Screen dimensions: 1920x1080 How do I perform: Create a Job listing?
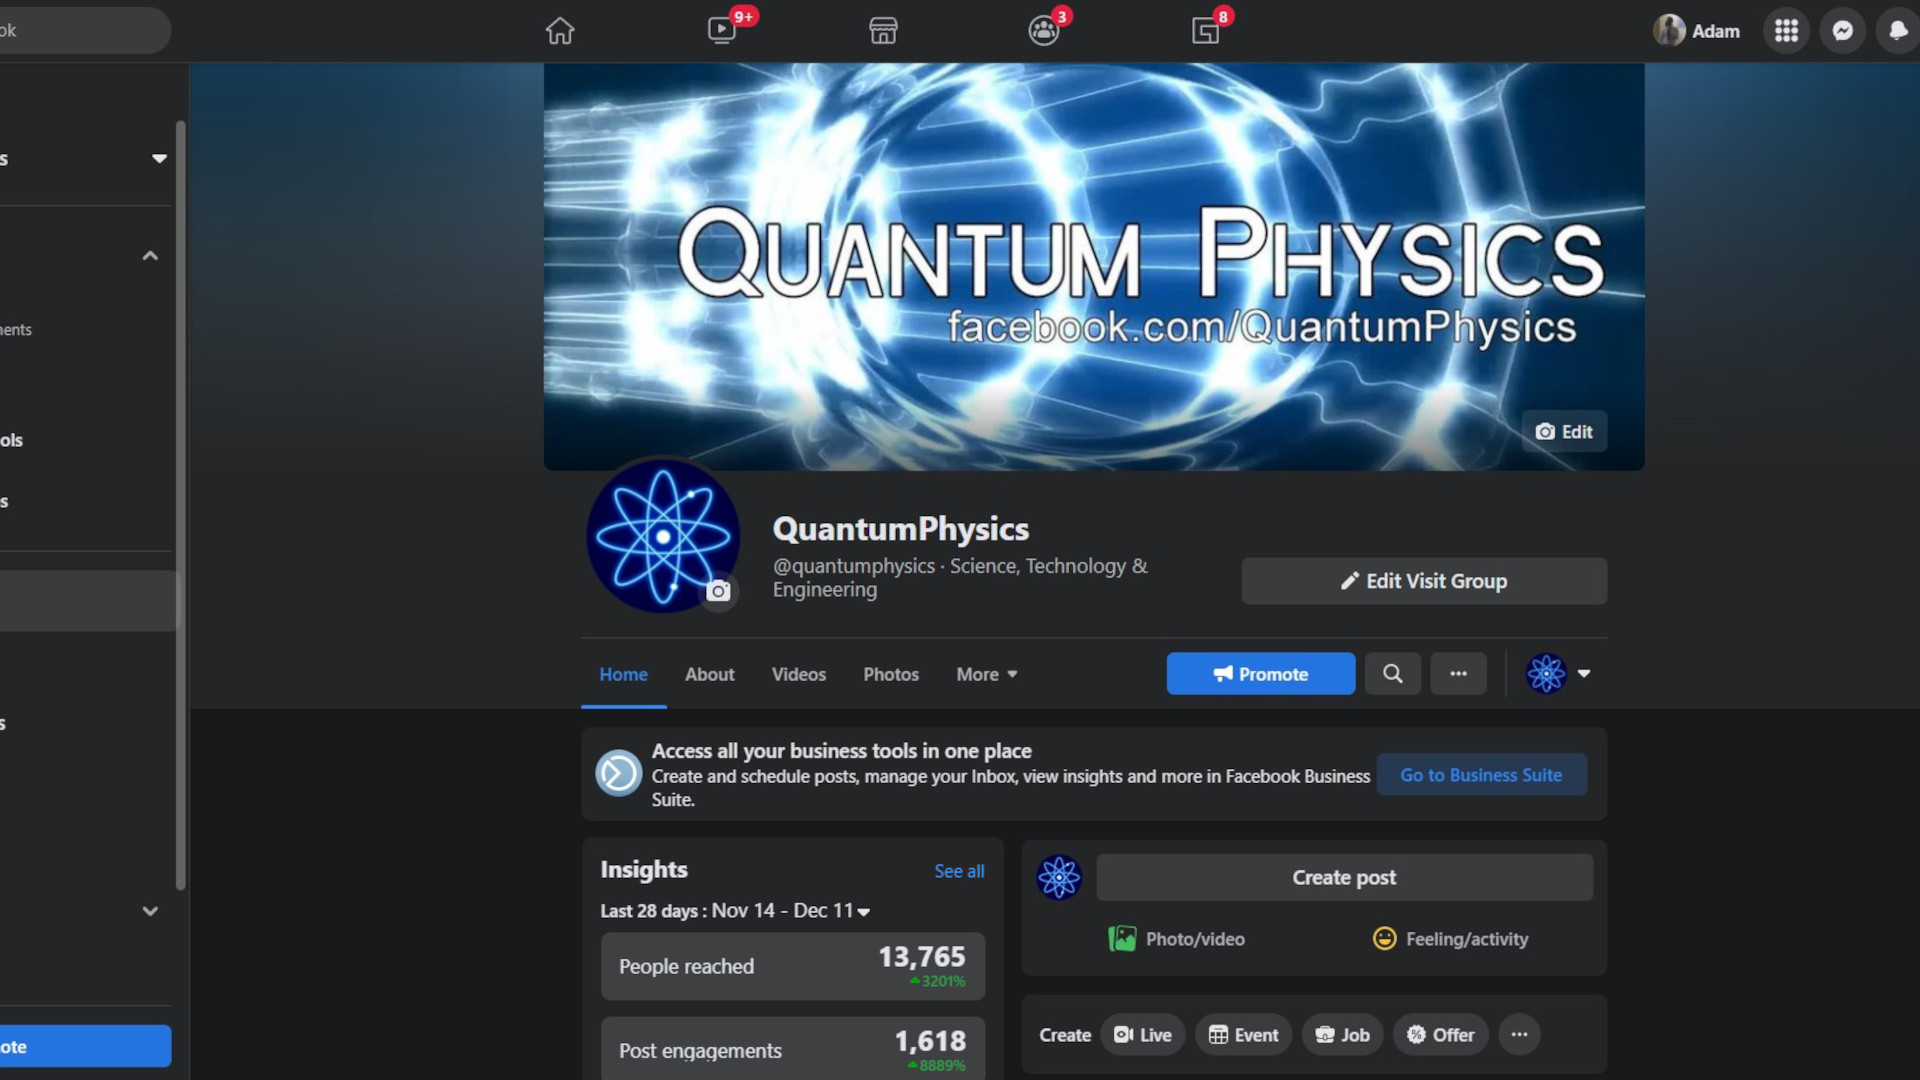(x=1342, y=1035)
